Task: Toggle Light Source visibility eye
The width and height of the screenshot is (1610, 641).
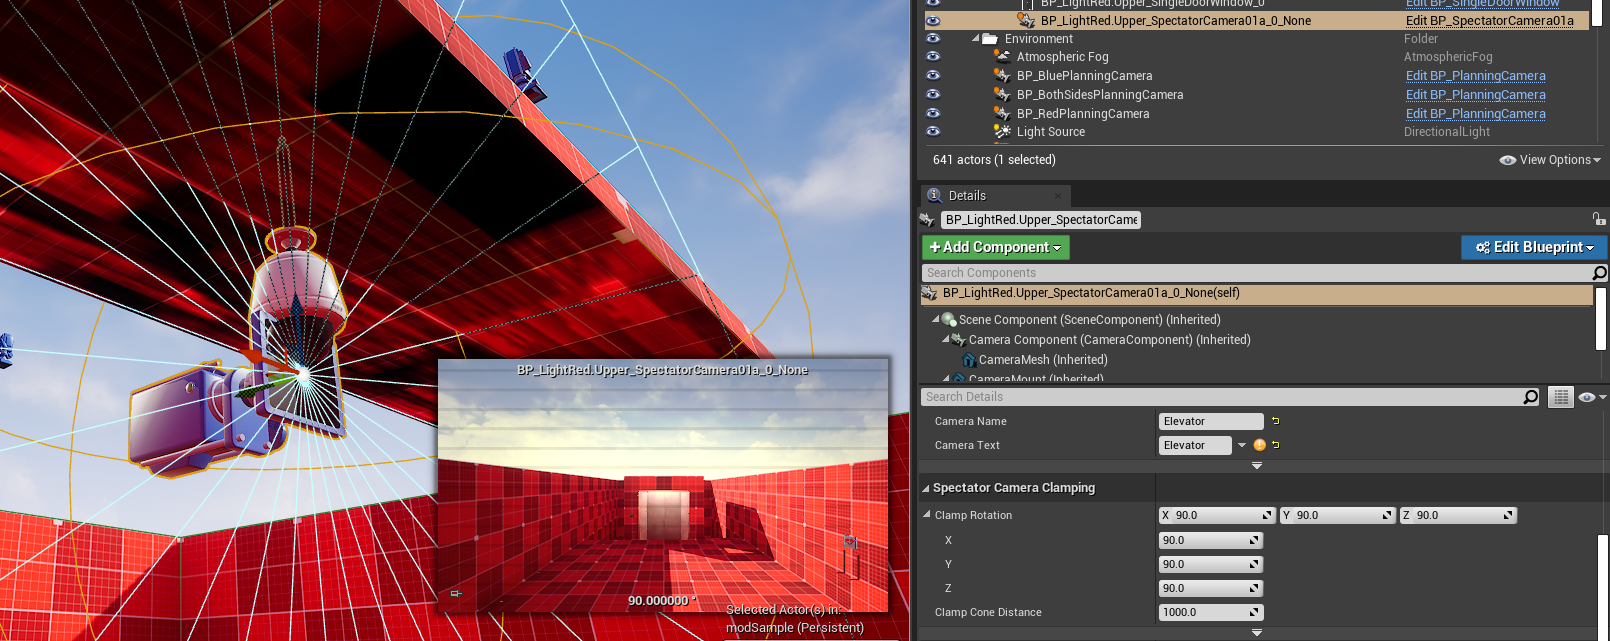Action: click(933, 131)
